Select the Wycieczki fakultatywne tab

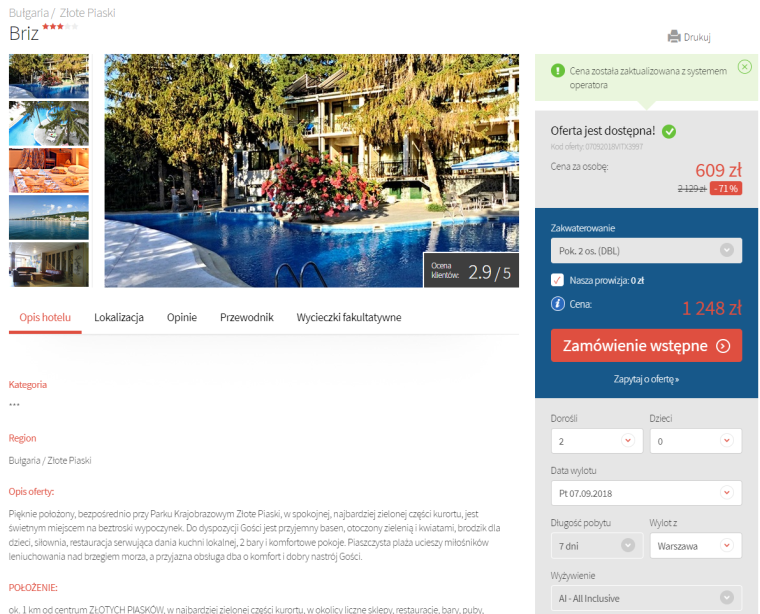(x=349, y=317)
